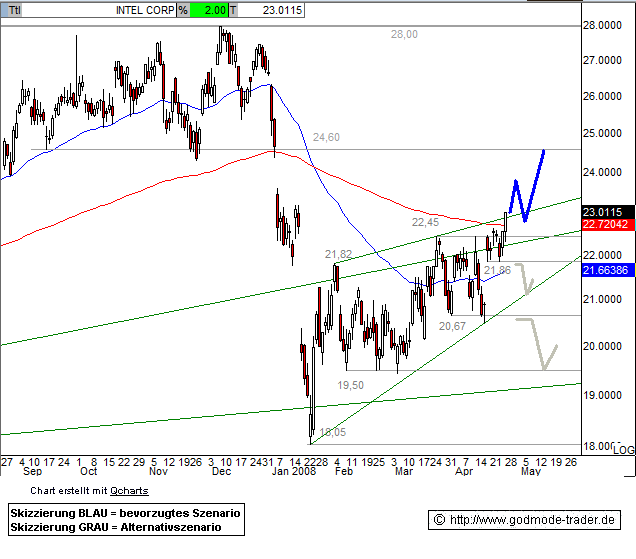The width and height of the screenshot is (636, 559).
Task: Click the 28,00 resistance level label
Action: (x=404, y=34)
